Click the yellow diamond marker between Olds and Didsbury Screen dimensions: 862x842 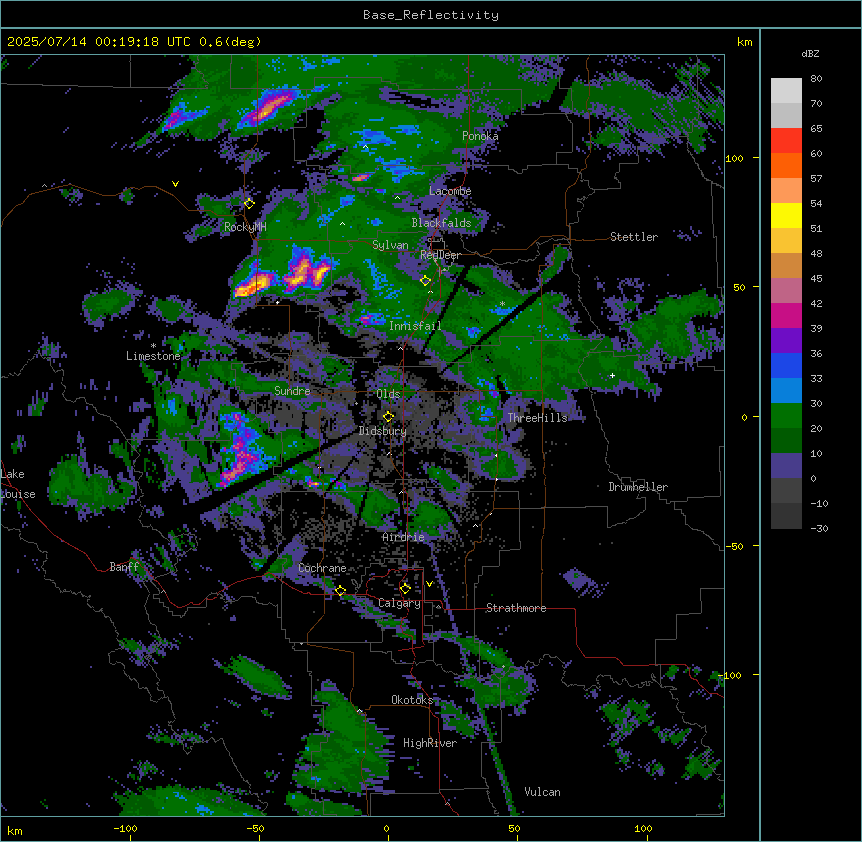[388, 417]
